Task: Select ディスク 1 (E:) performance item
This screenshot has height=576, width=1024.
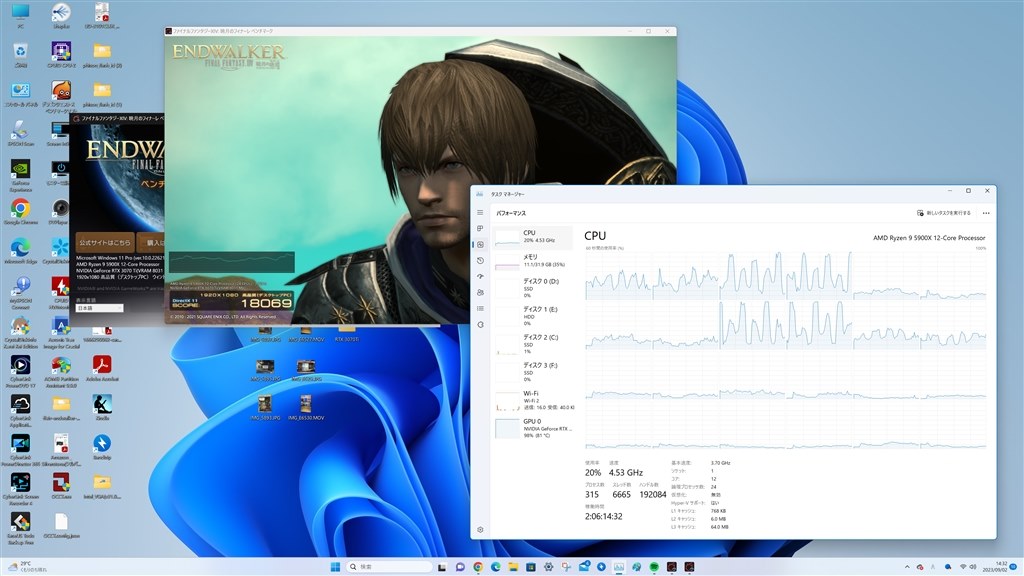Action: 533,316
